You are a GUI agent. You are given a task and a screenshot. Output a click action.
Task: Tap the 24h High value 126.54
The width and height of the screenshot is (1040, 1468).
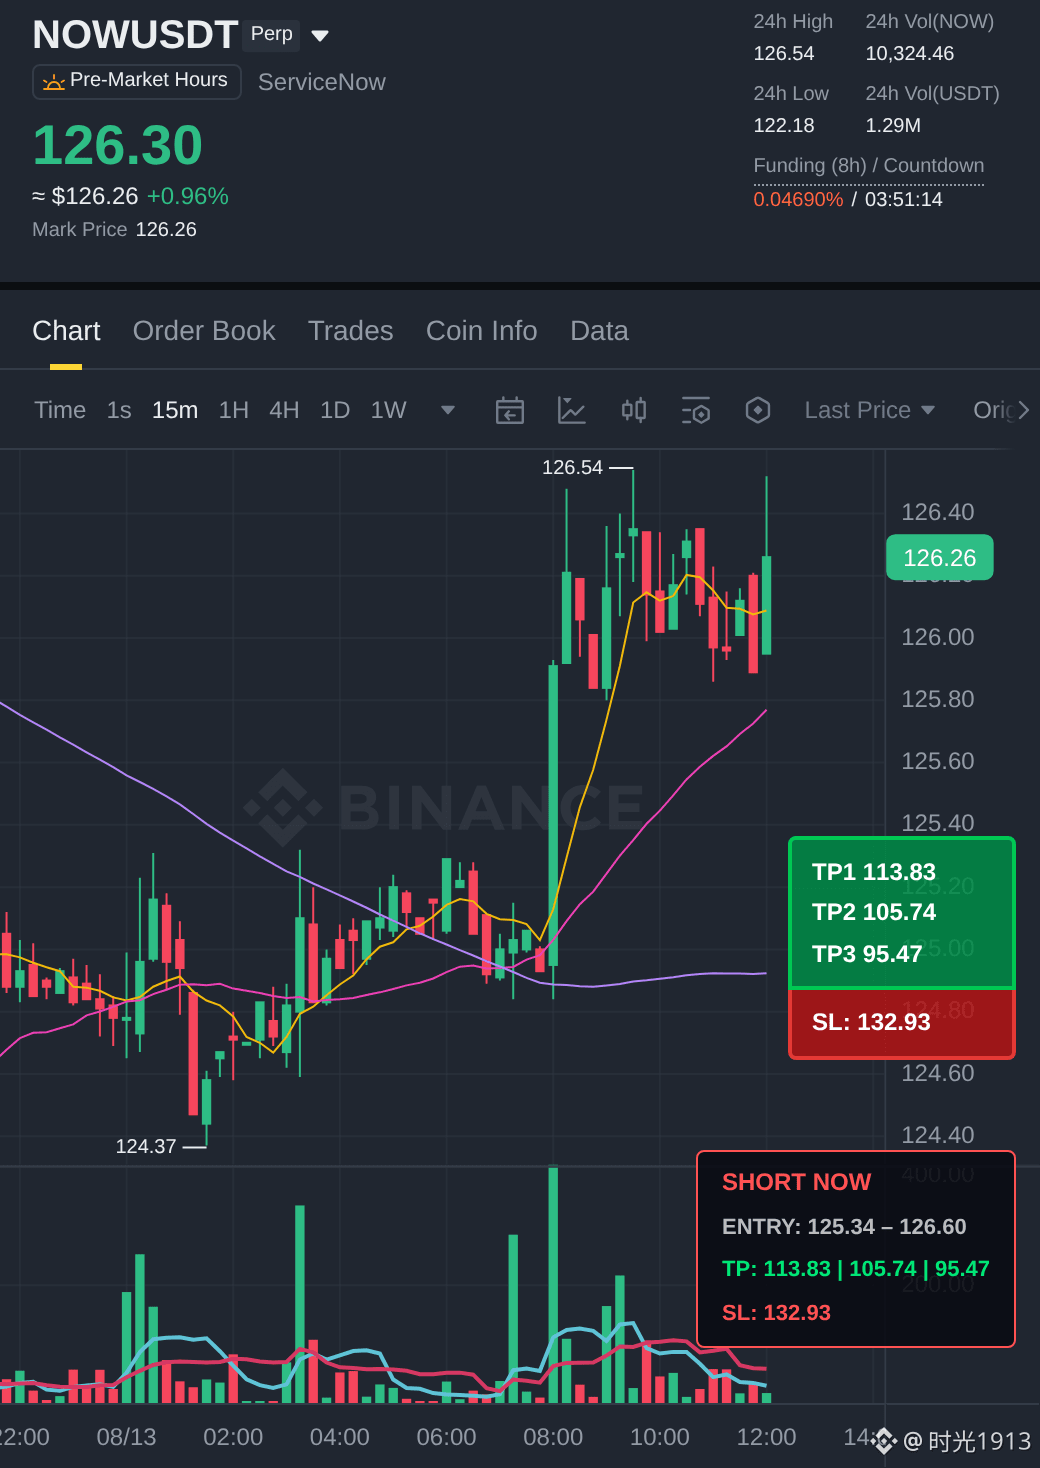pyautogui.click(x=784, y=53)
